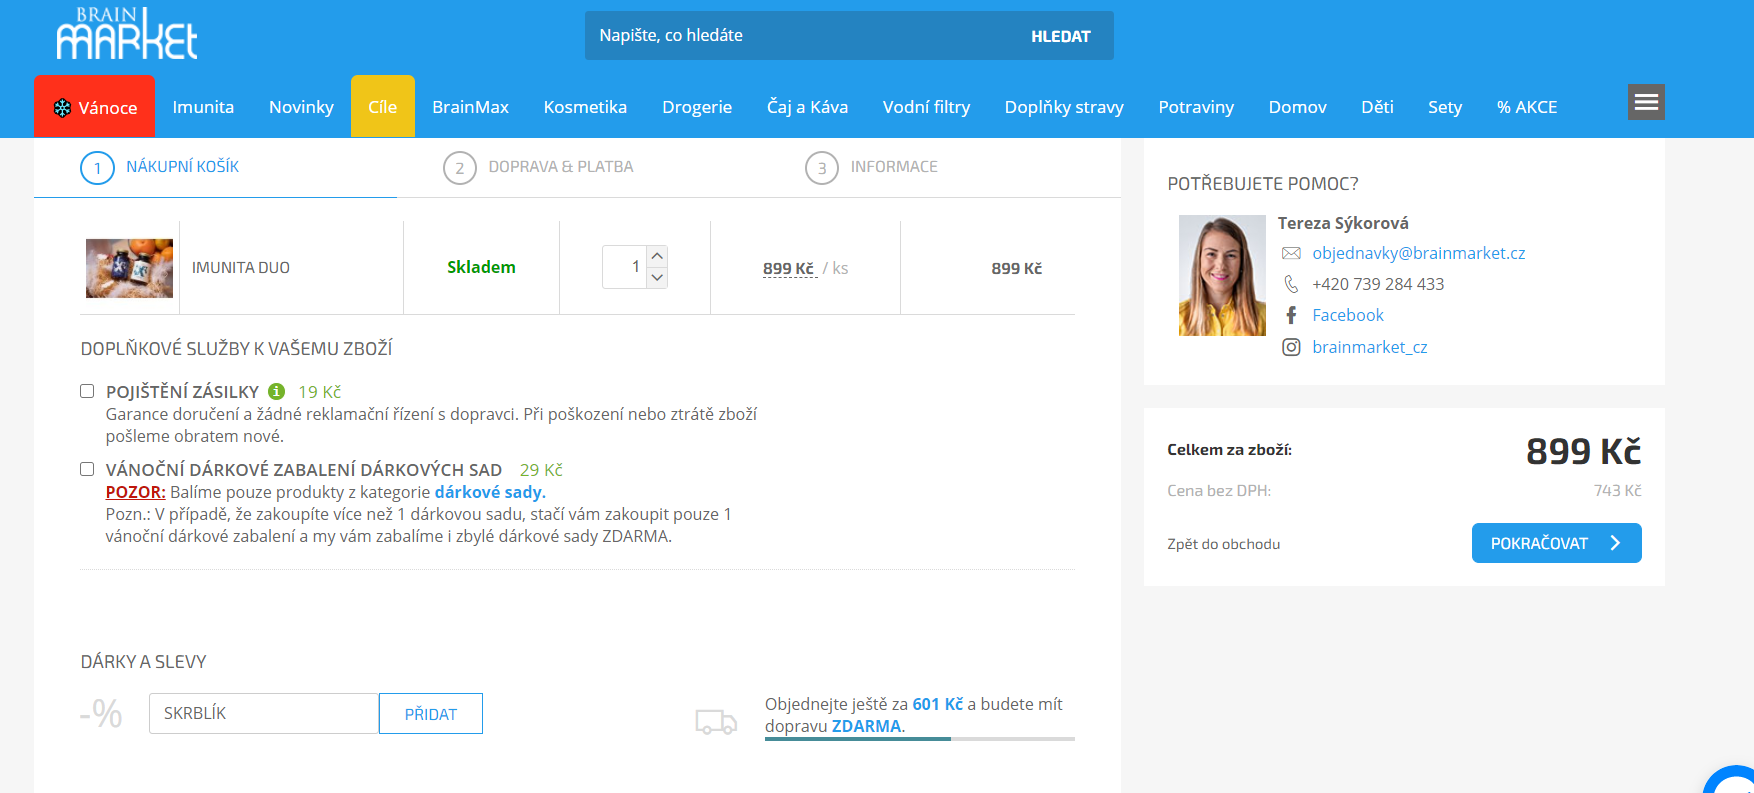Click the 899 Kč unit price
This screenshot has height=793, width=1754.
[x=789, y=268]
